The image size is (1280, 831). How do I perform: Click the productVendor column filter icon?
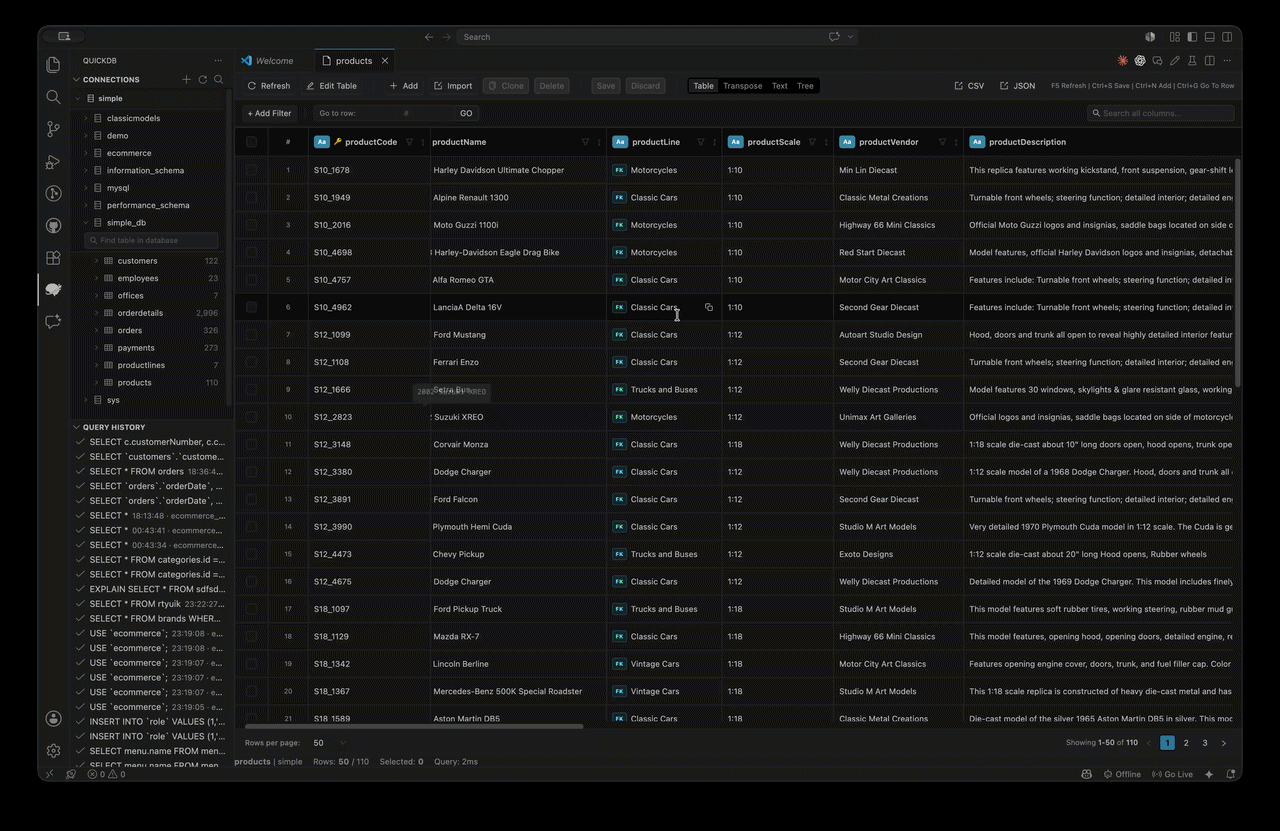pos(942,142)
